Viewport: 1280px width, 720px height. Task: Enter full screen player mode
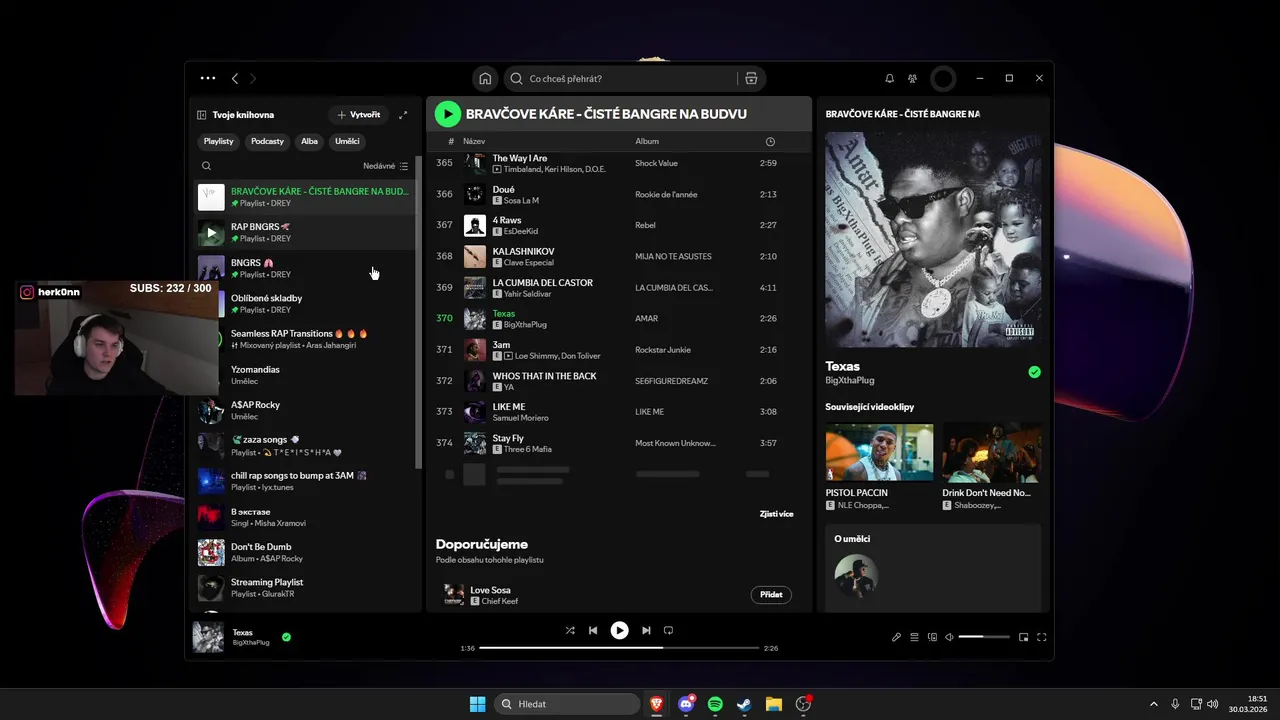[x=1042, y=637]
